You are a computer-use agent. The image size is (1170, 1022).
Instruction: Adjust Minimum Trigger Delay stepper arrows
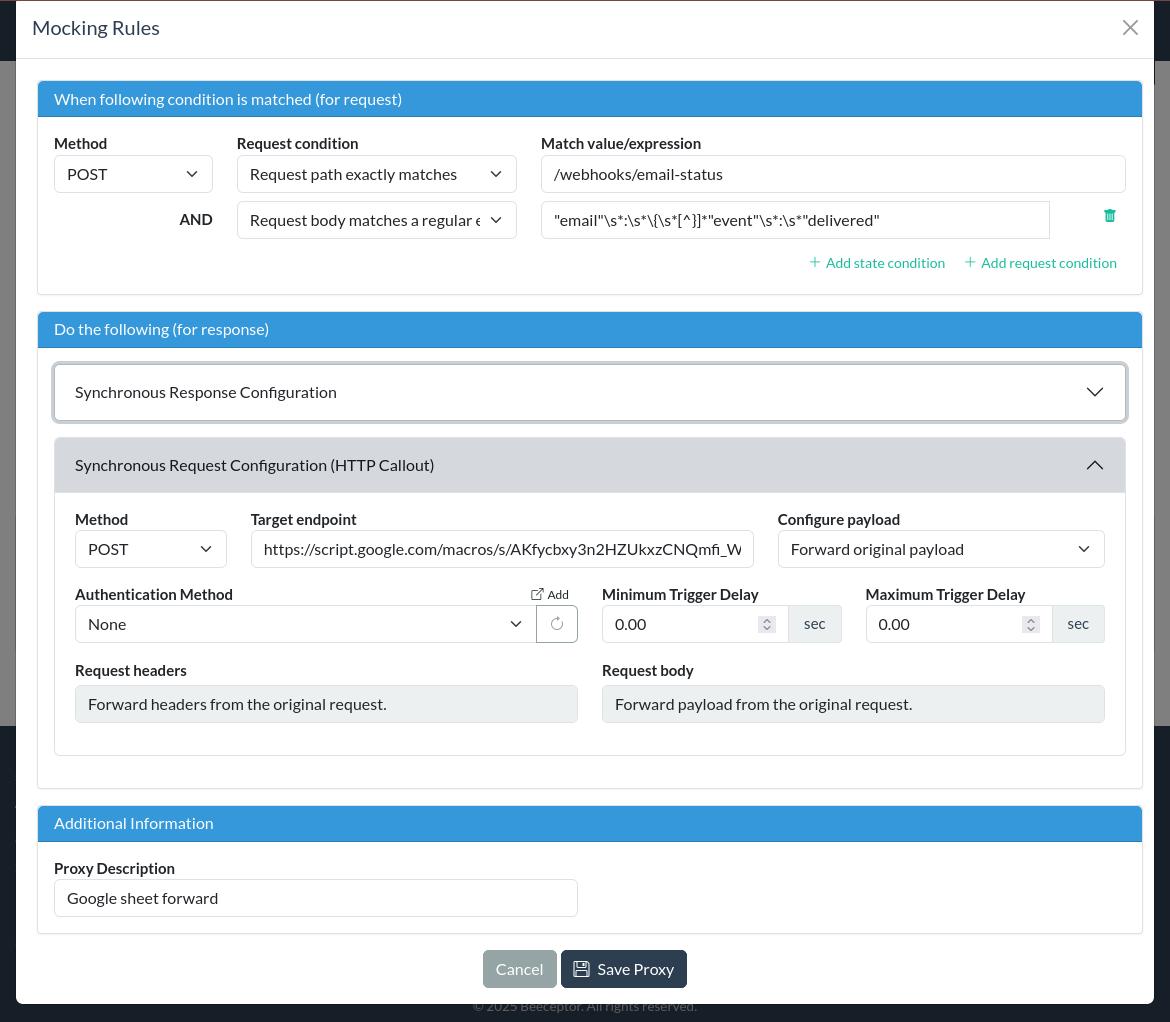pos(767,624)
